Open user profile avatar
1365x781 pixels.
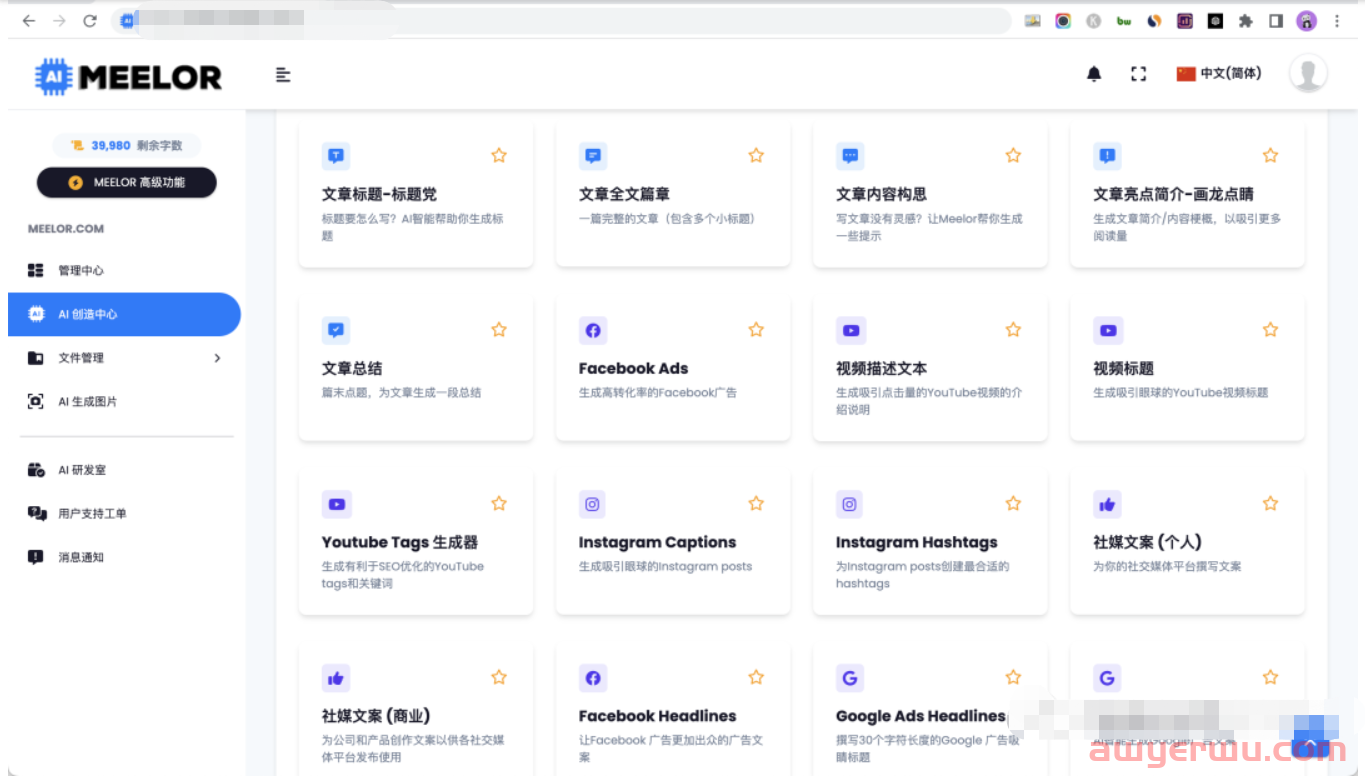pos(1308,73)
